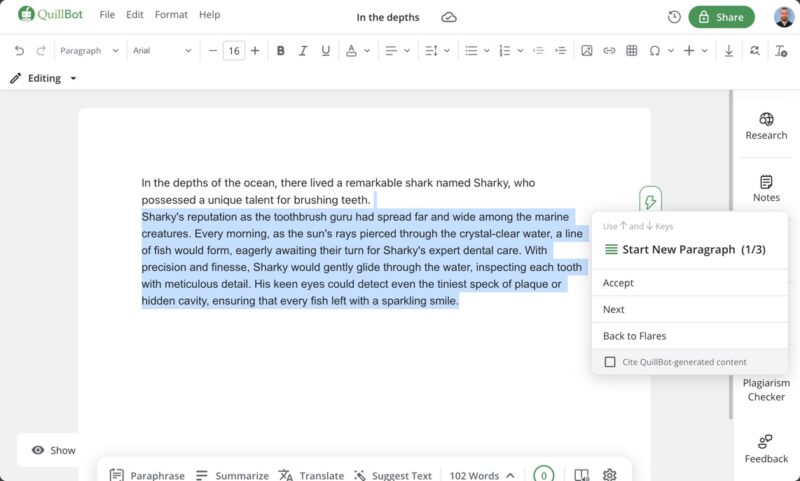
Task: Open the Notes sidebar panel
Action: click(766, 188)
